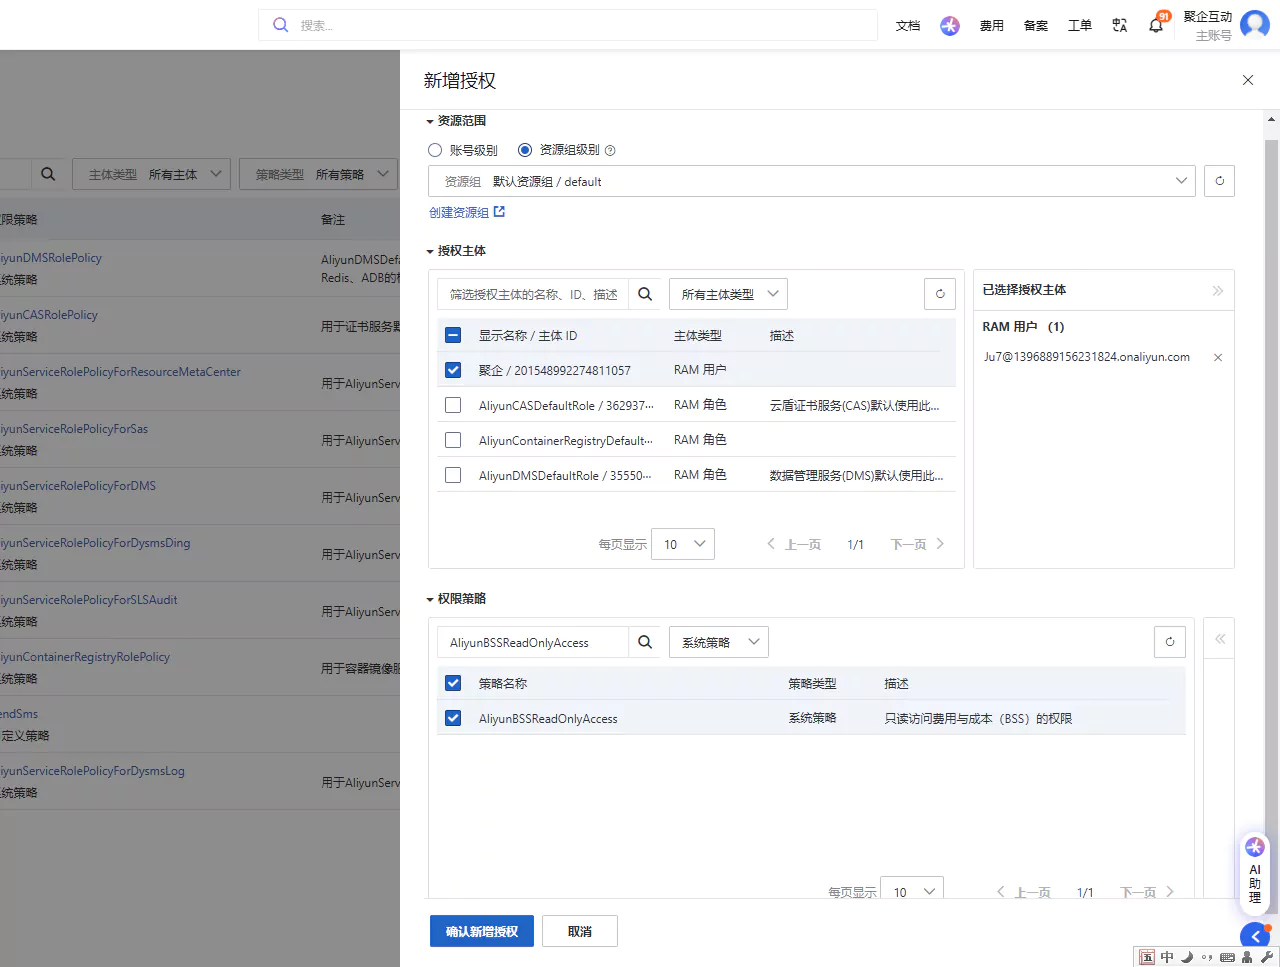The image size is (1280, 967).
Task: Open the notifications bell
Action: coord(1156,26)
